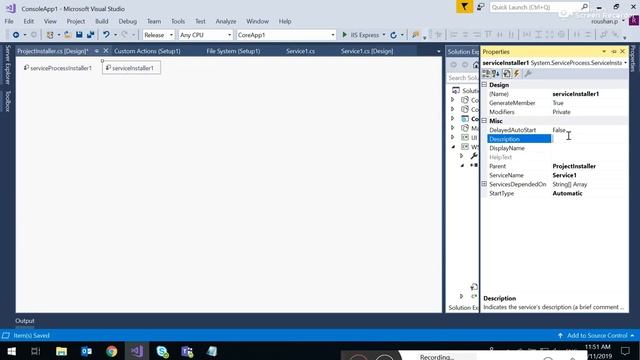The image size is (640, 360).
Task: Switch to File System (Setup1) tab
Action: [x=233, y=51]
